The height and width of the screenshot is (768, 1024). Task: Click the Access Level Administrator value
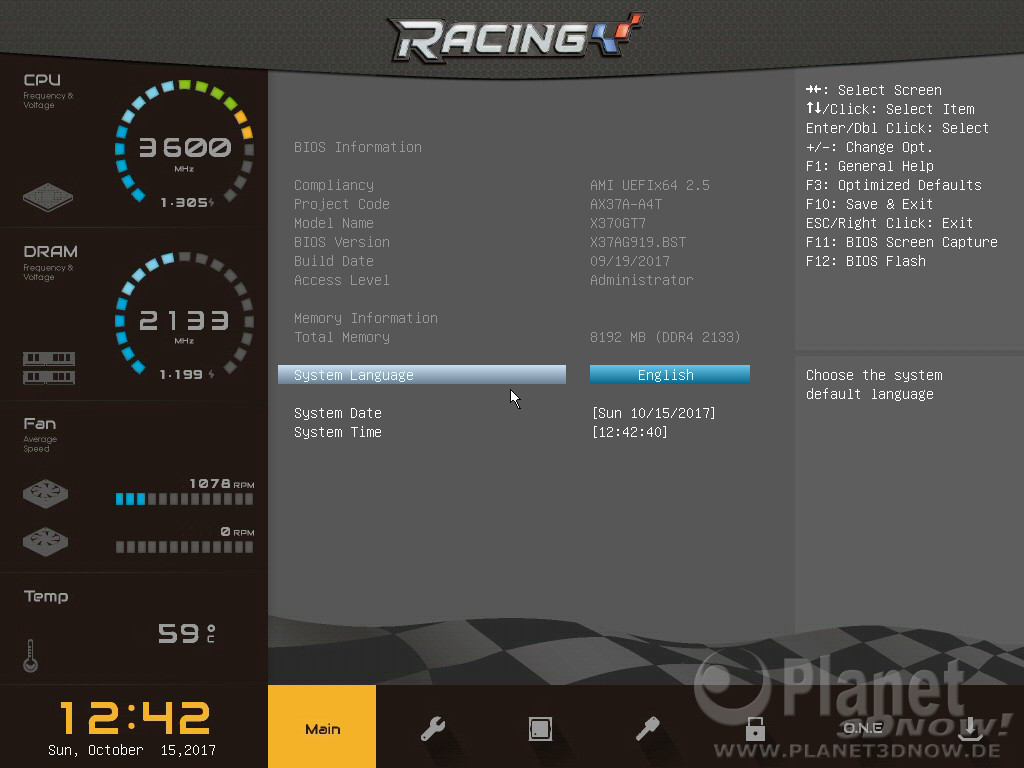point(641,280)
